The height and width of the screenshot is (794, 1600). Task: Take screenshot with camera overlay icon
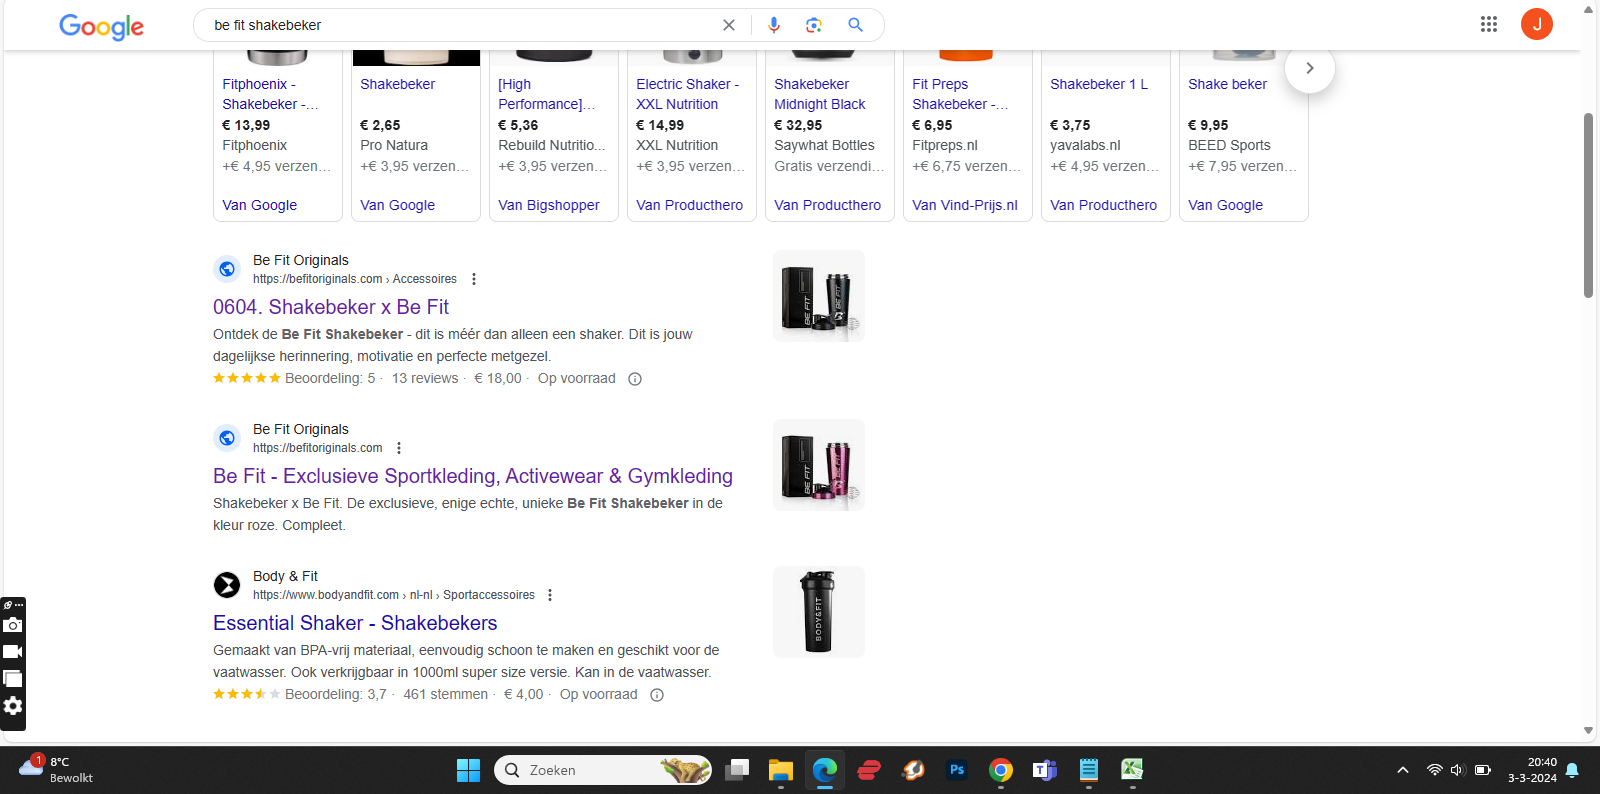pos(13,625)
